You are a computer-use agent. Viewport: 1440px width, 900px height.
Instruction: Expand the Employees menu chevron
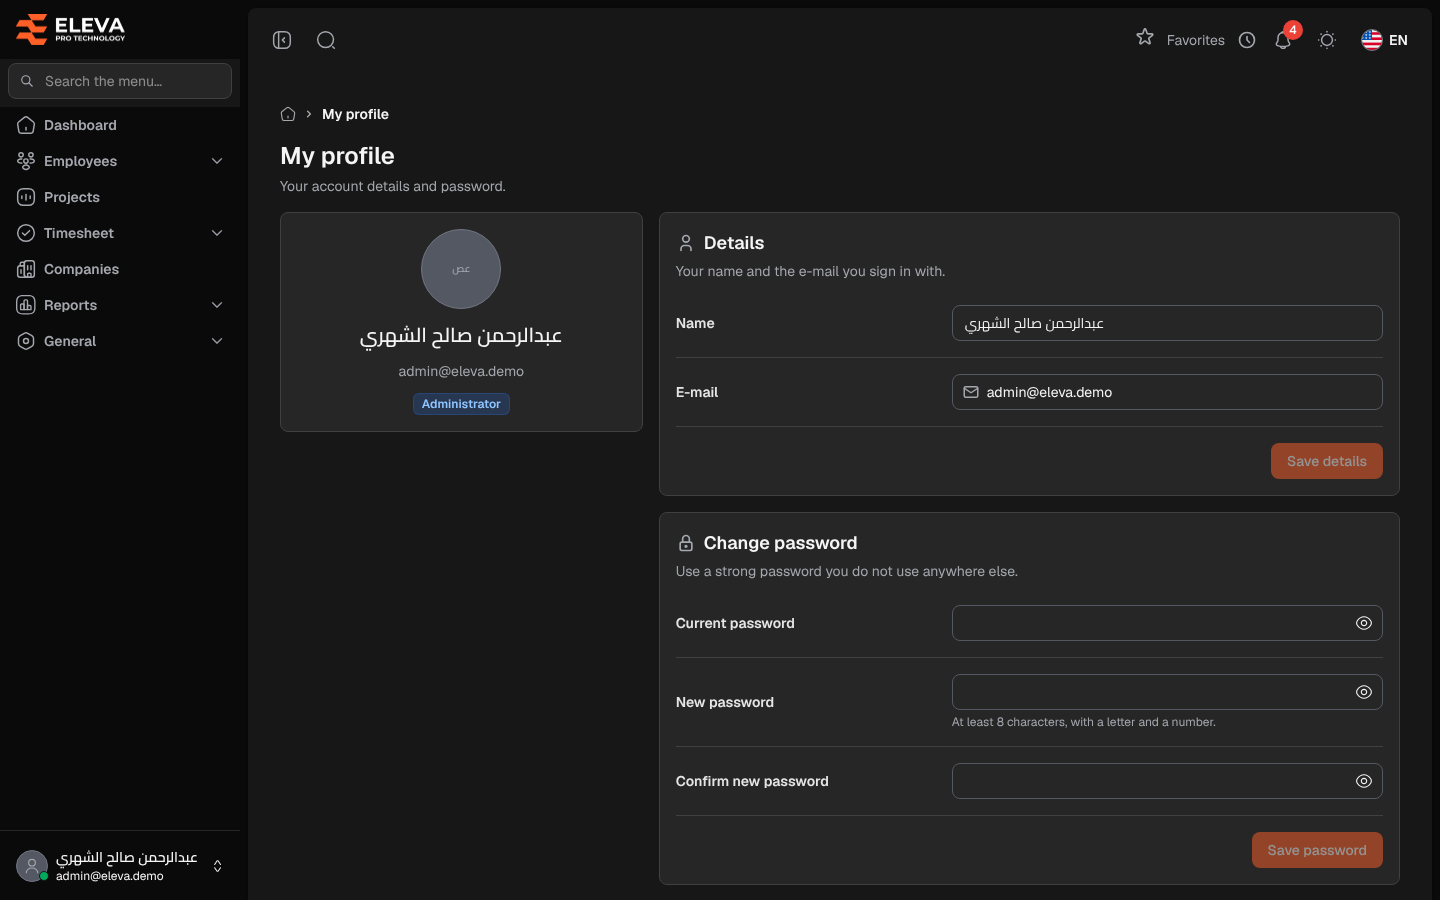[x=217, y=161]
